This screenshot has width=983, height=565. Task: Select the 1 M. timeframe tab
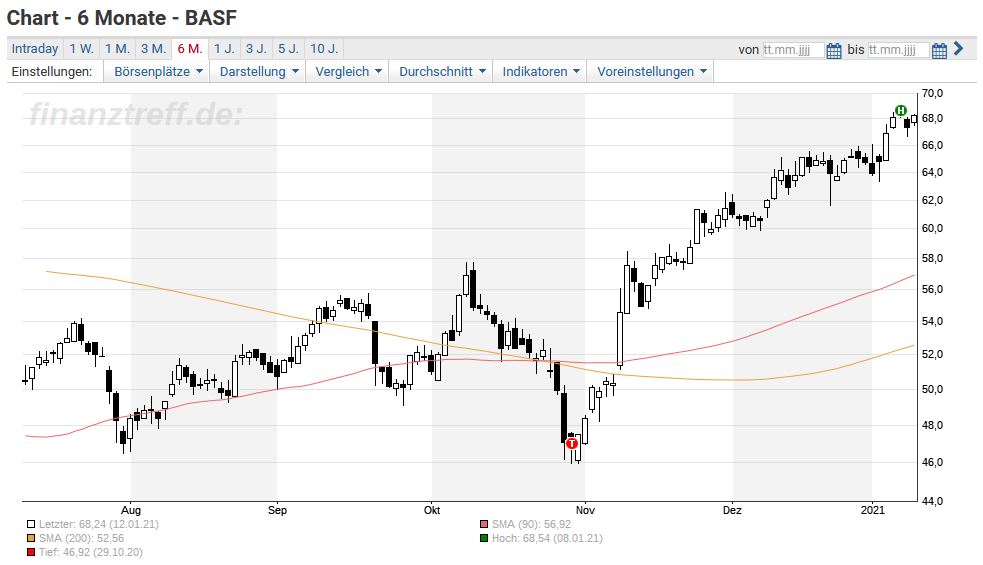pos(117,49)
